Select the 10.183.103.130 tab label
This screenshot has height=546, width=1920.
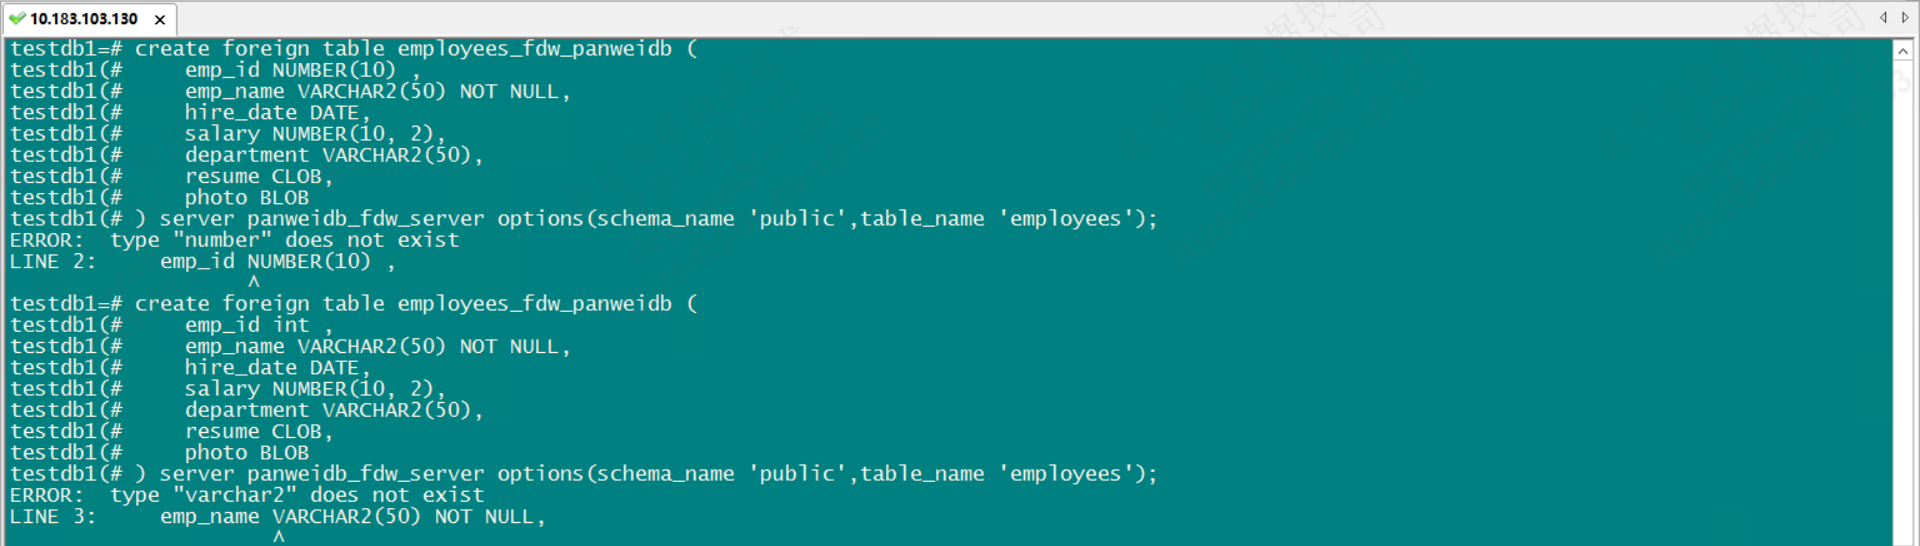(x=84, y=19)
